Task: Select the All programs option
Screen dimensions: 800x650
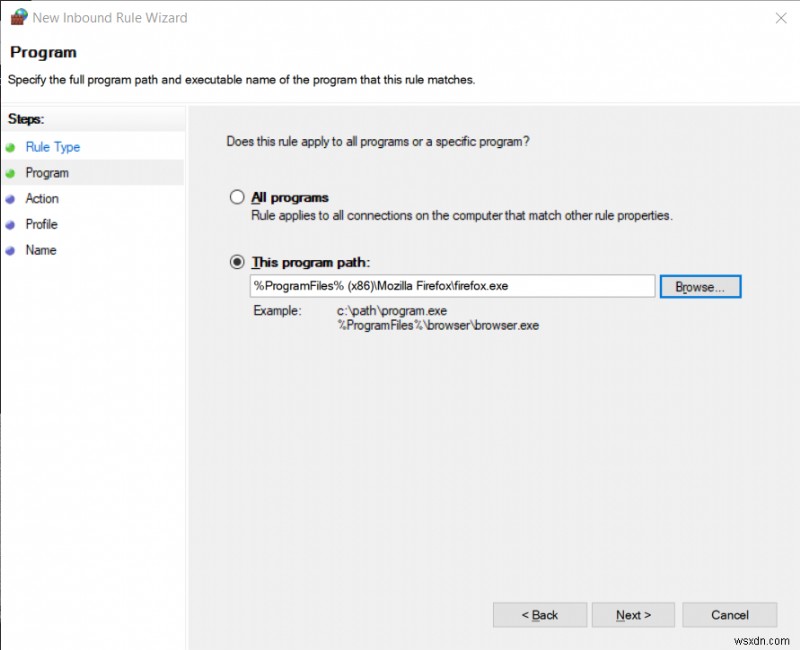Action: [x=237, y=197]
